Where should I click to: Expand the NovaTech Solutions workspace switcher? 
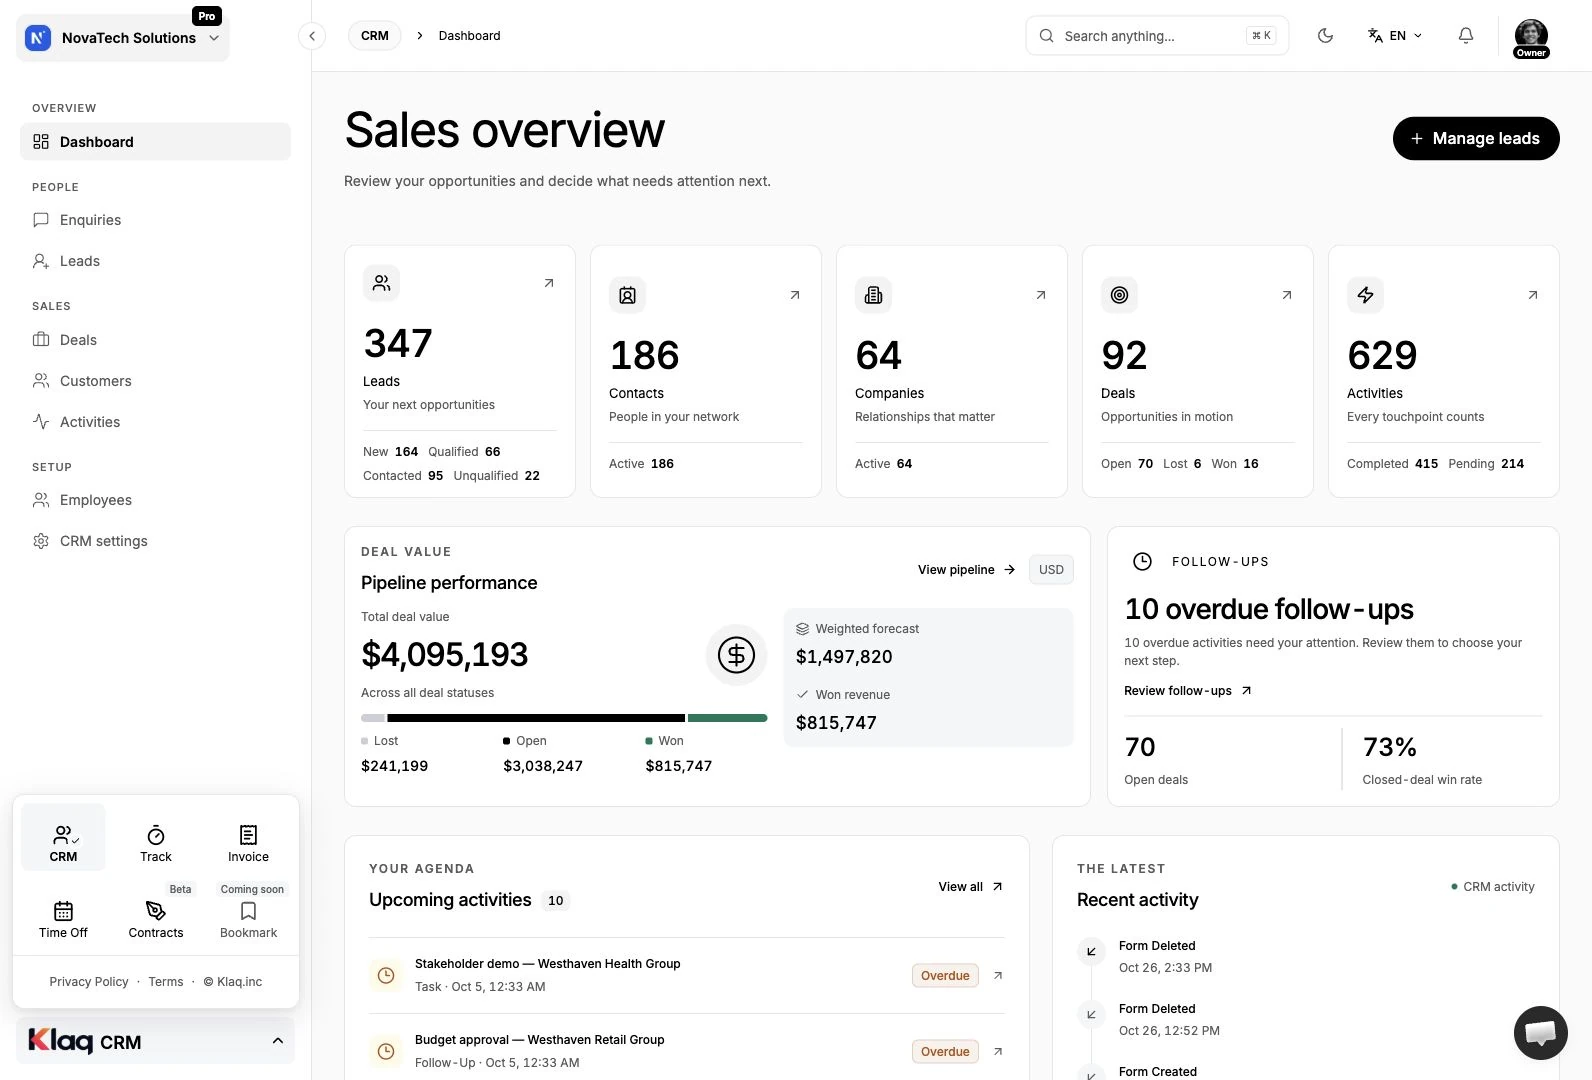point(123,38)
